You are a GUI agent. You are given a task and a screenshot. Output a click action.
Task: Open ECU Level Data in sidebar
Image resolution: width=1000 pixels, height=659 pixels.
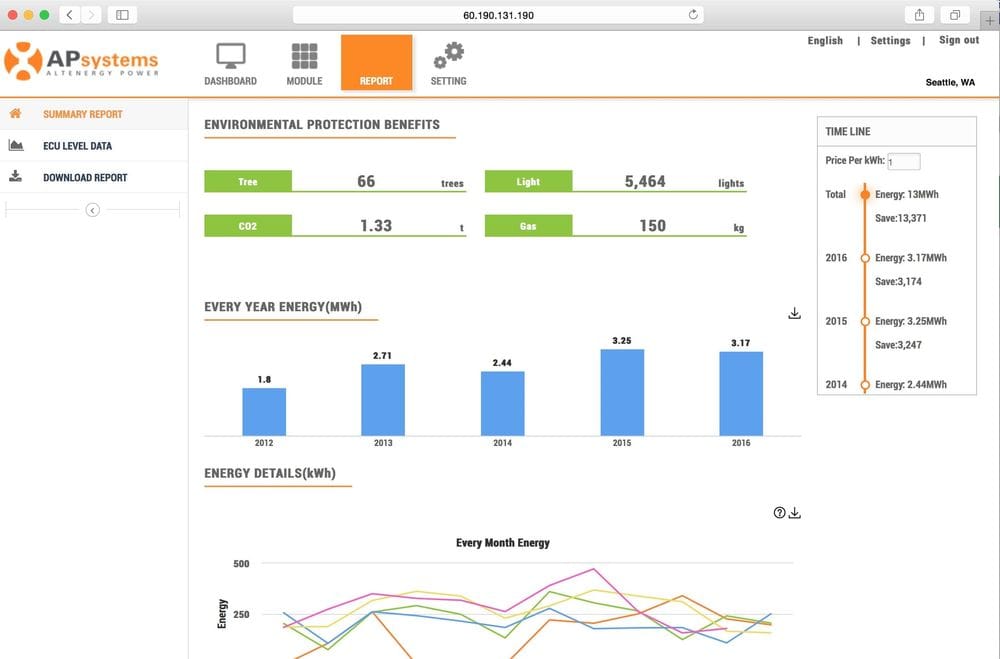pyautogui.click(x=77, y=146)
